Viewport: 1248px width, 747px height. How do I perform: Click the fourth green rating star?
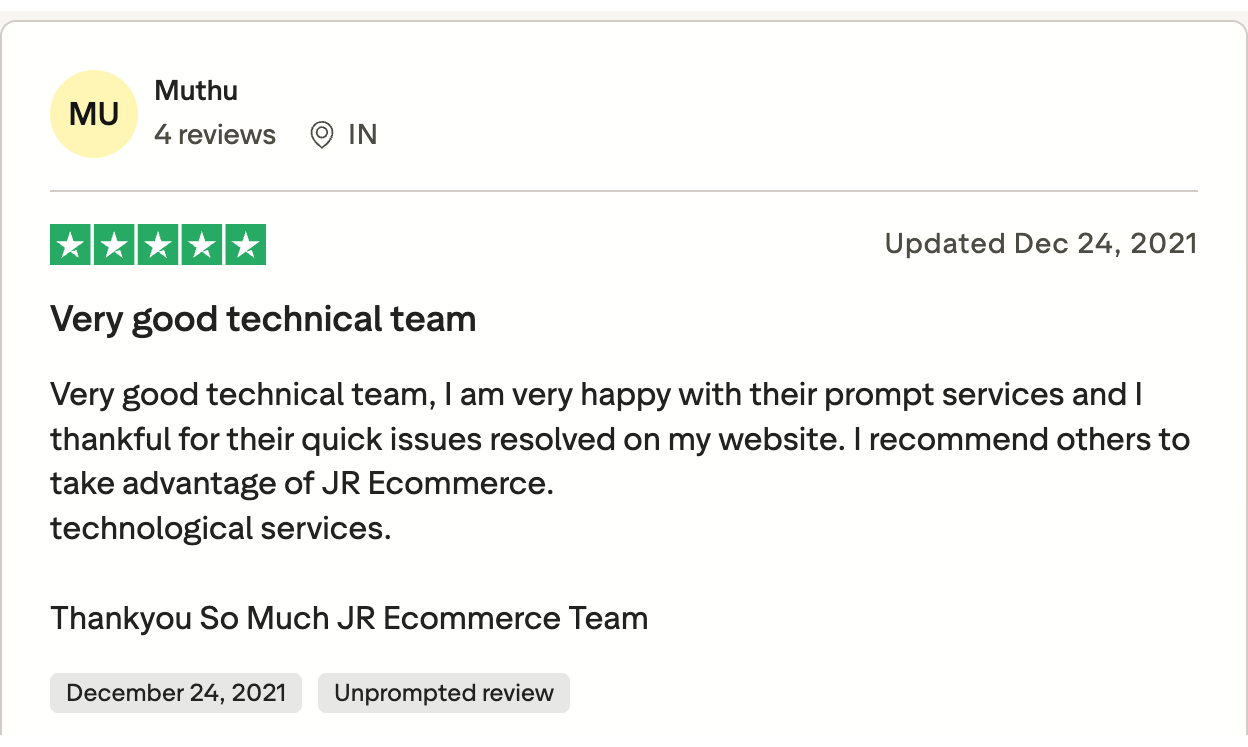click(201, 245)
